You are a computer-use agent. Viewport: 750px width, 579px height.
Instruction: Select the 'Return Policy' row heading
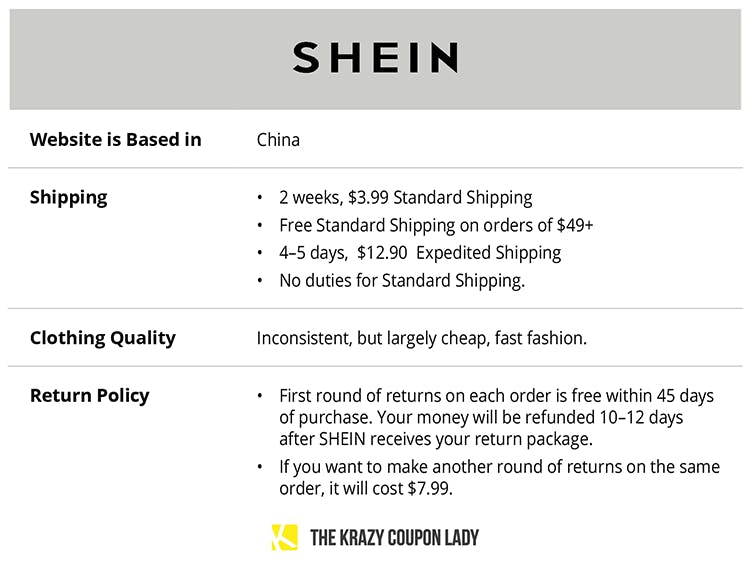[89, 395]
